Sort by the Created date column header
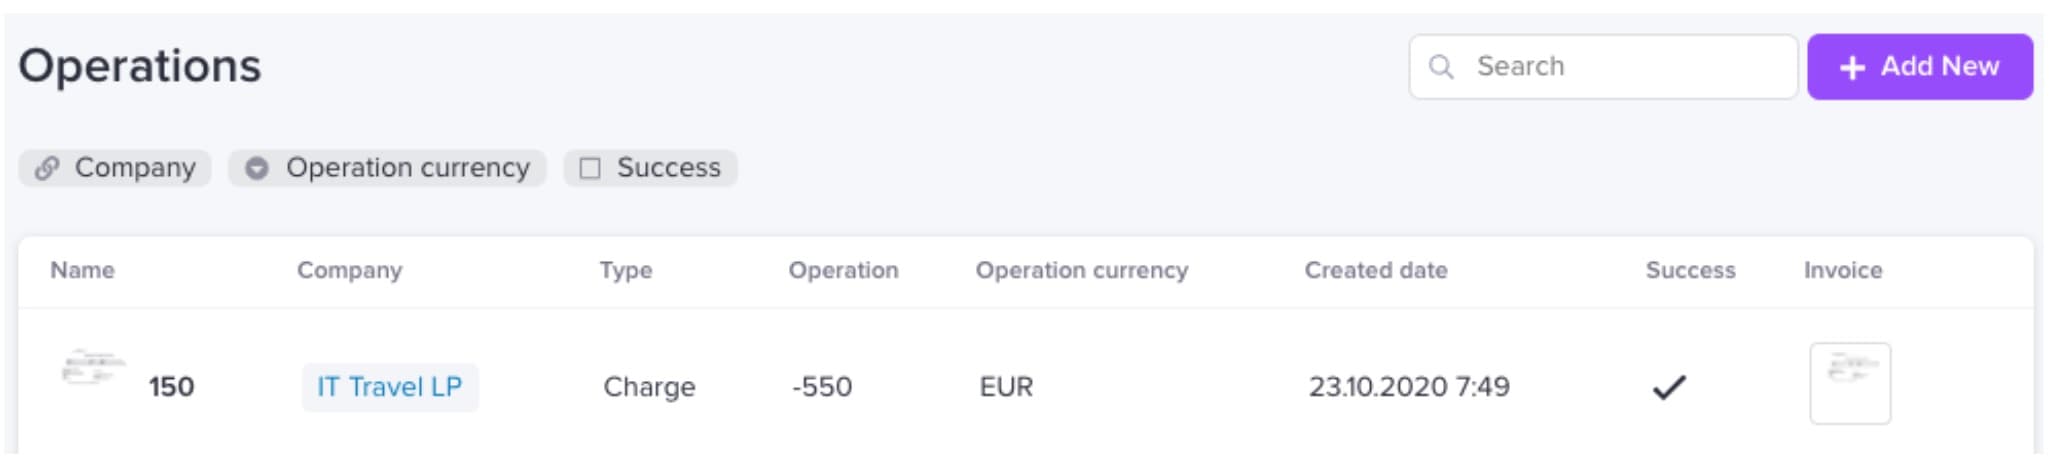The width and height of the screenshot is (2054, 474). [1376, 270]
